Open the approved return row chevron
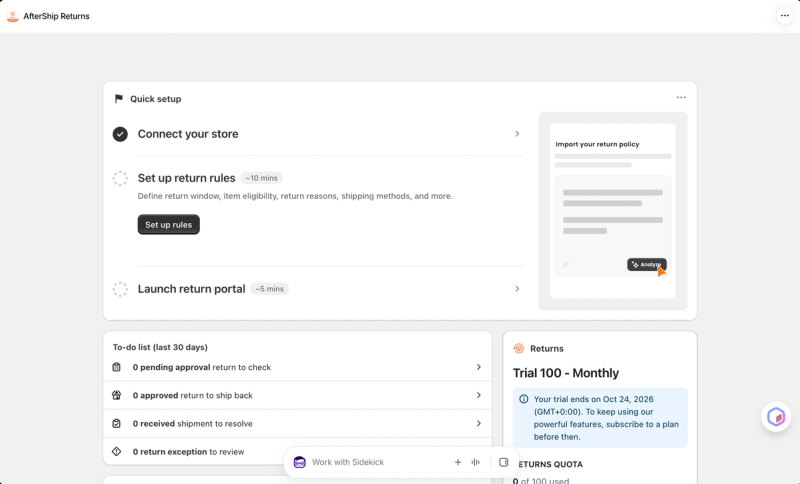 click(479, 395)
